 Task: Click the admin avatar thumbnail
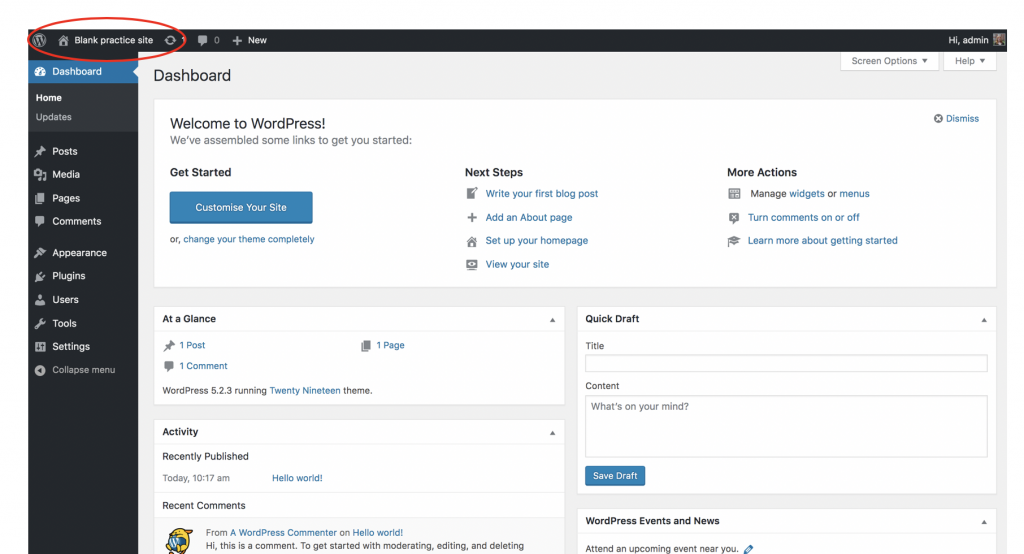pos(999,40)
